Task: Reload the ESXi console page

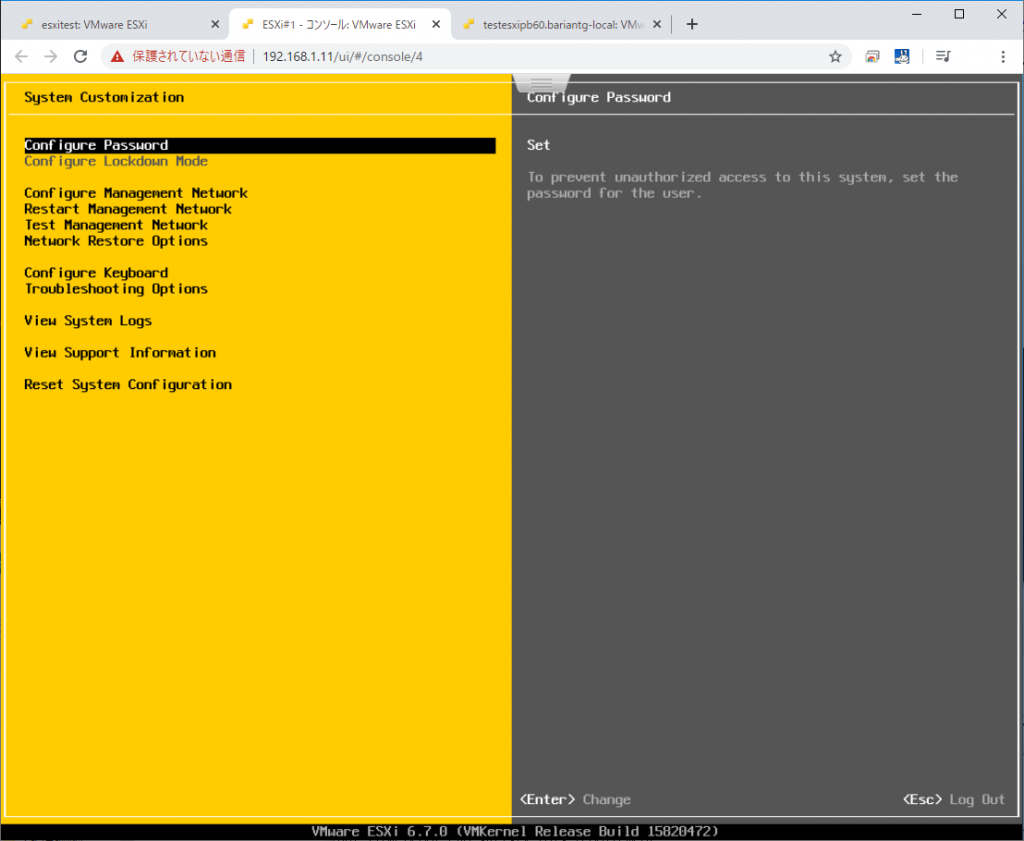Action: click(80, 57)
